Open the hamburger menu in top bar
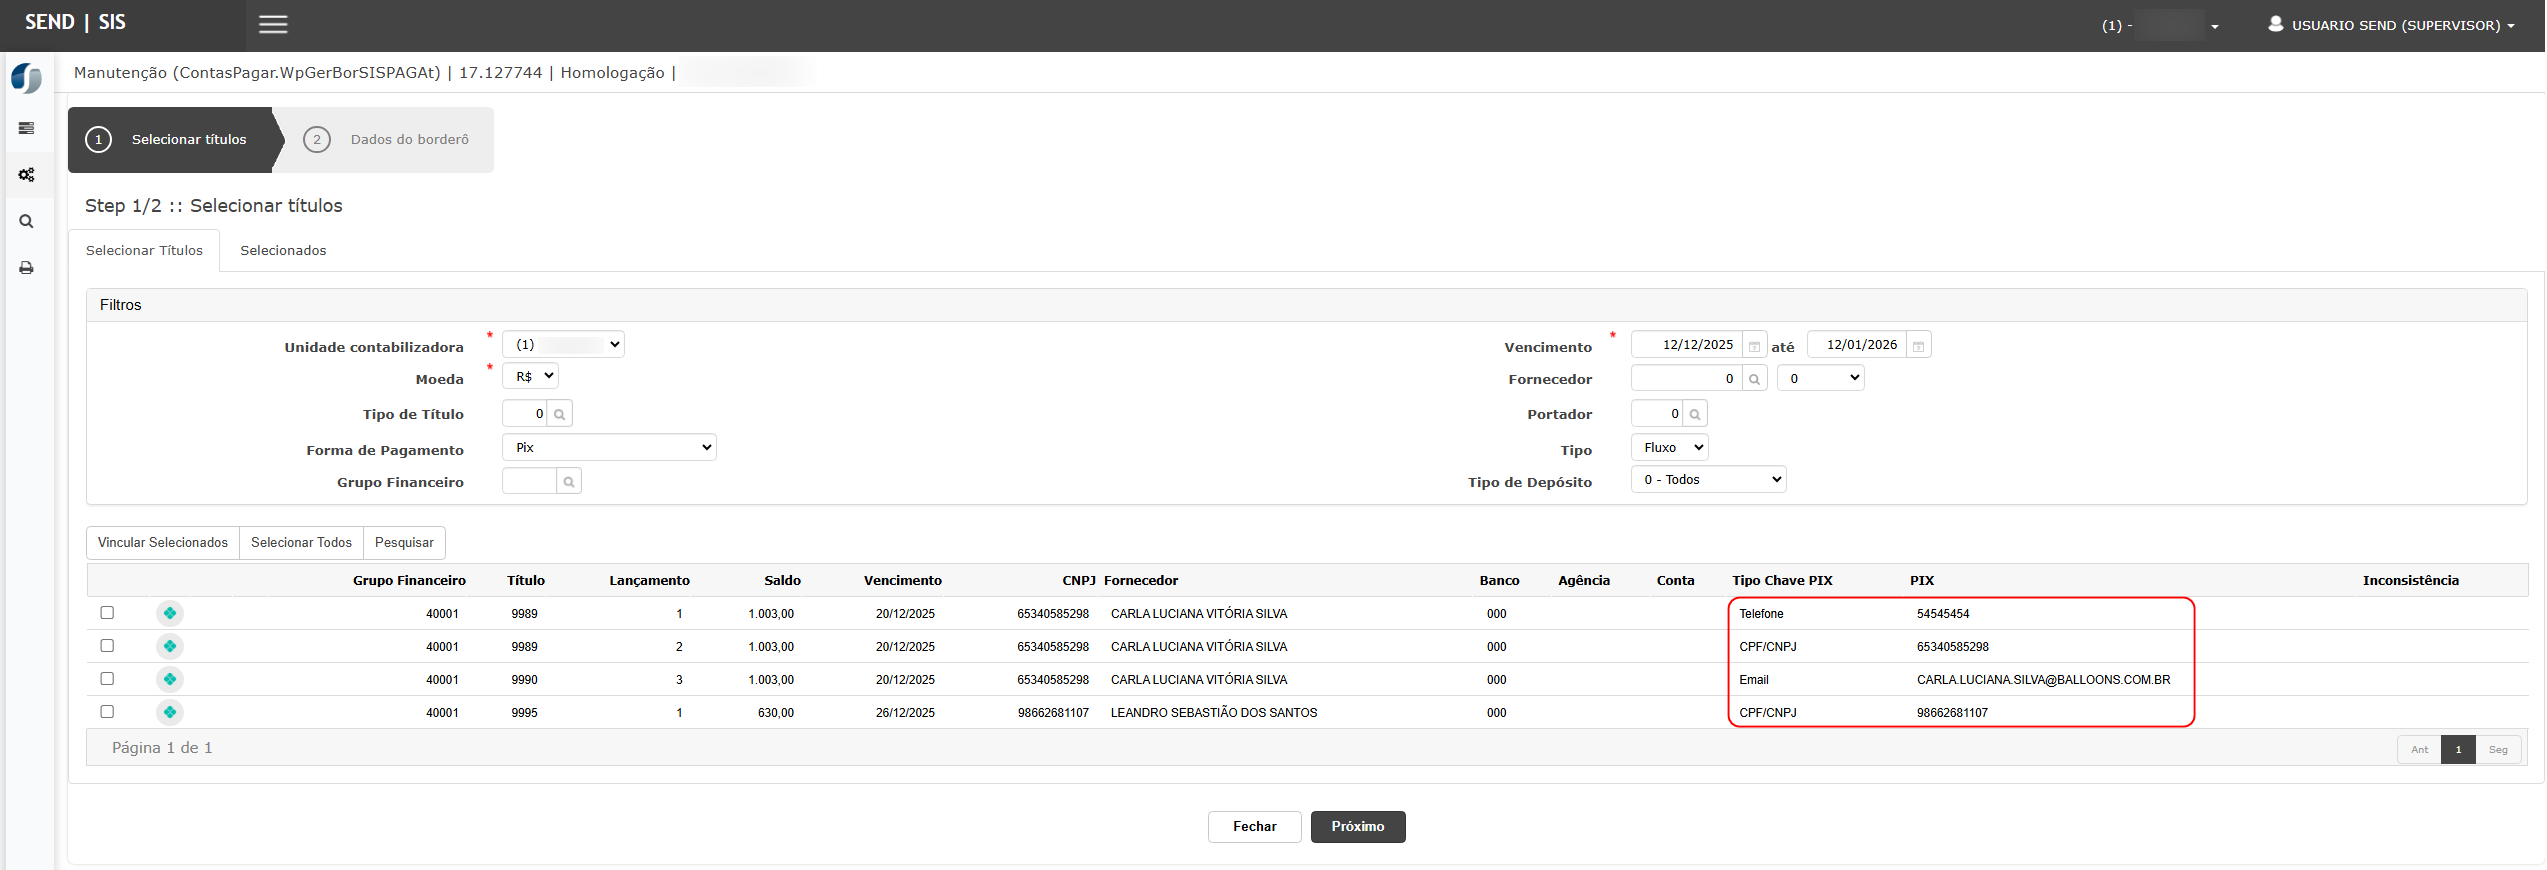 pyautogui.click(x=273, y=25)
